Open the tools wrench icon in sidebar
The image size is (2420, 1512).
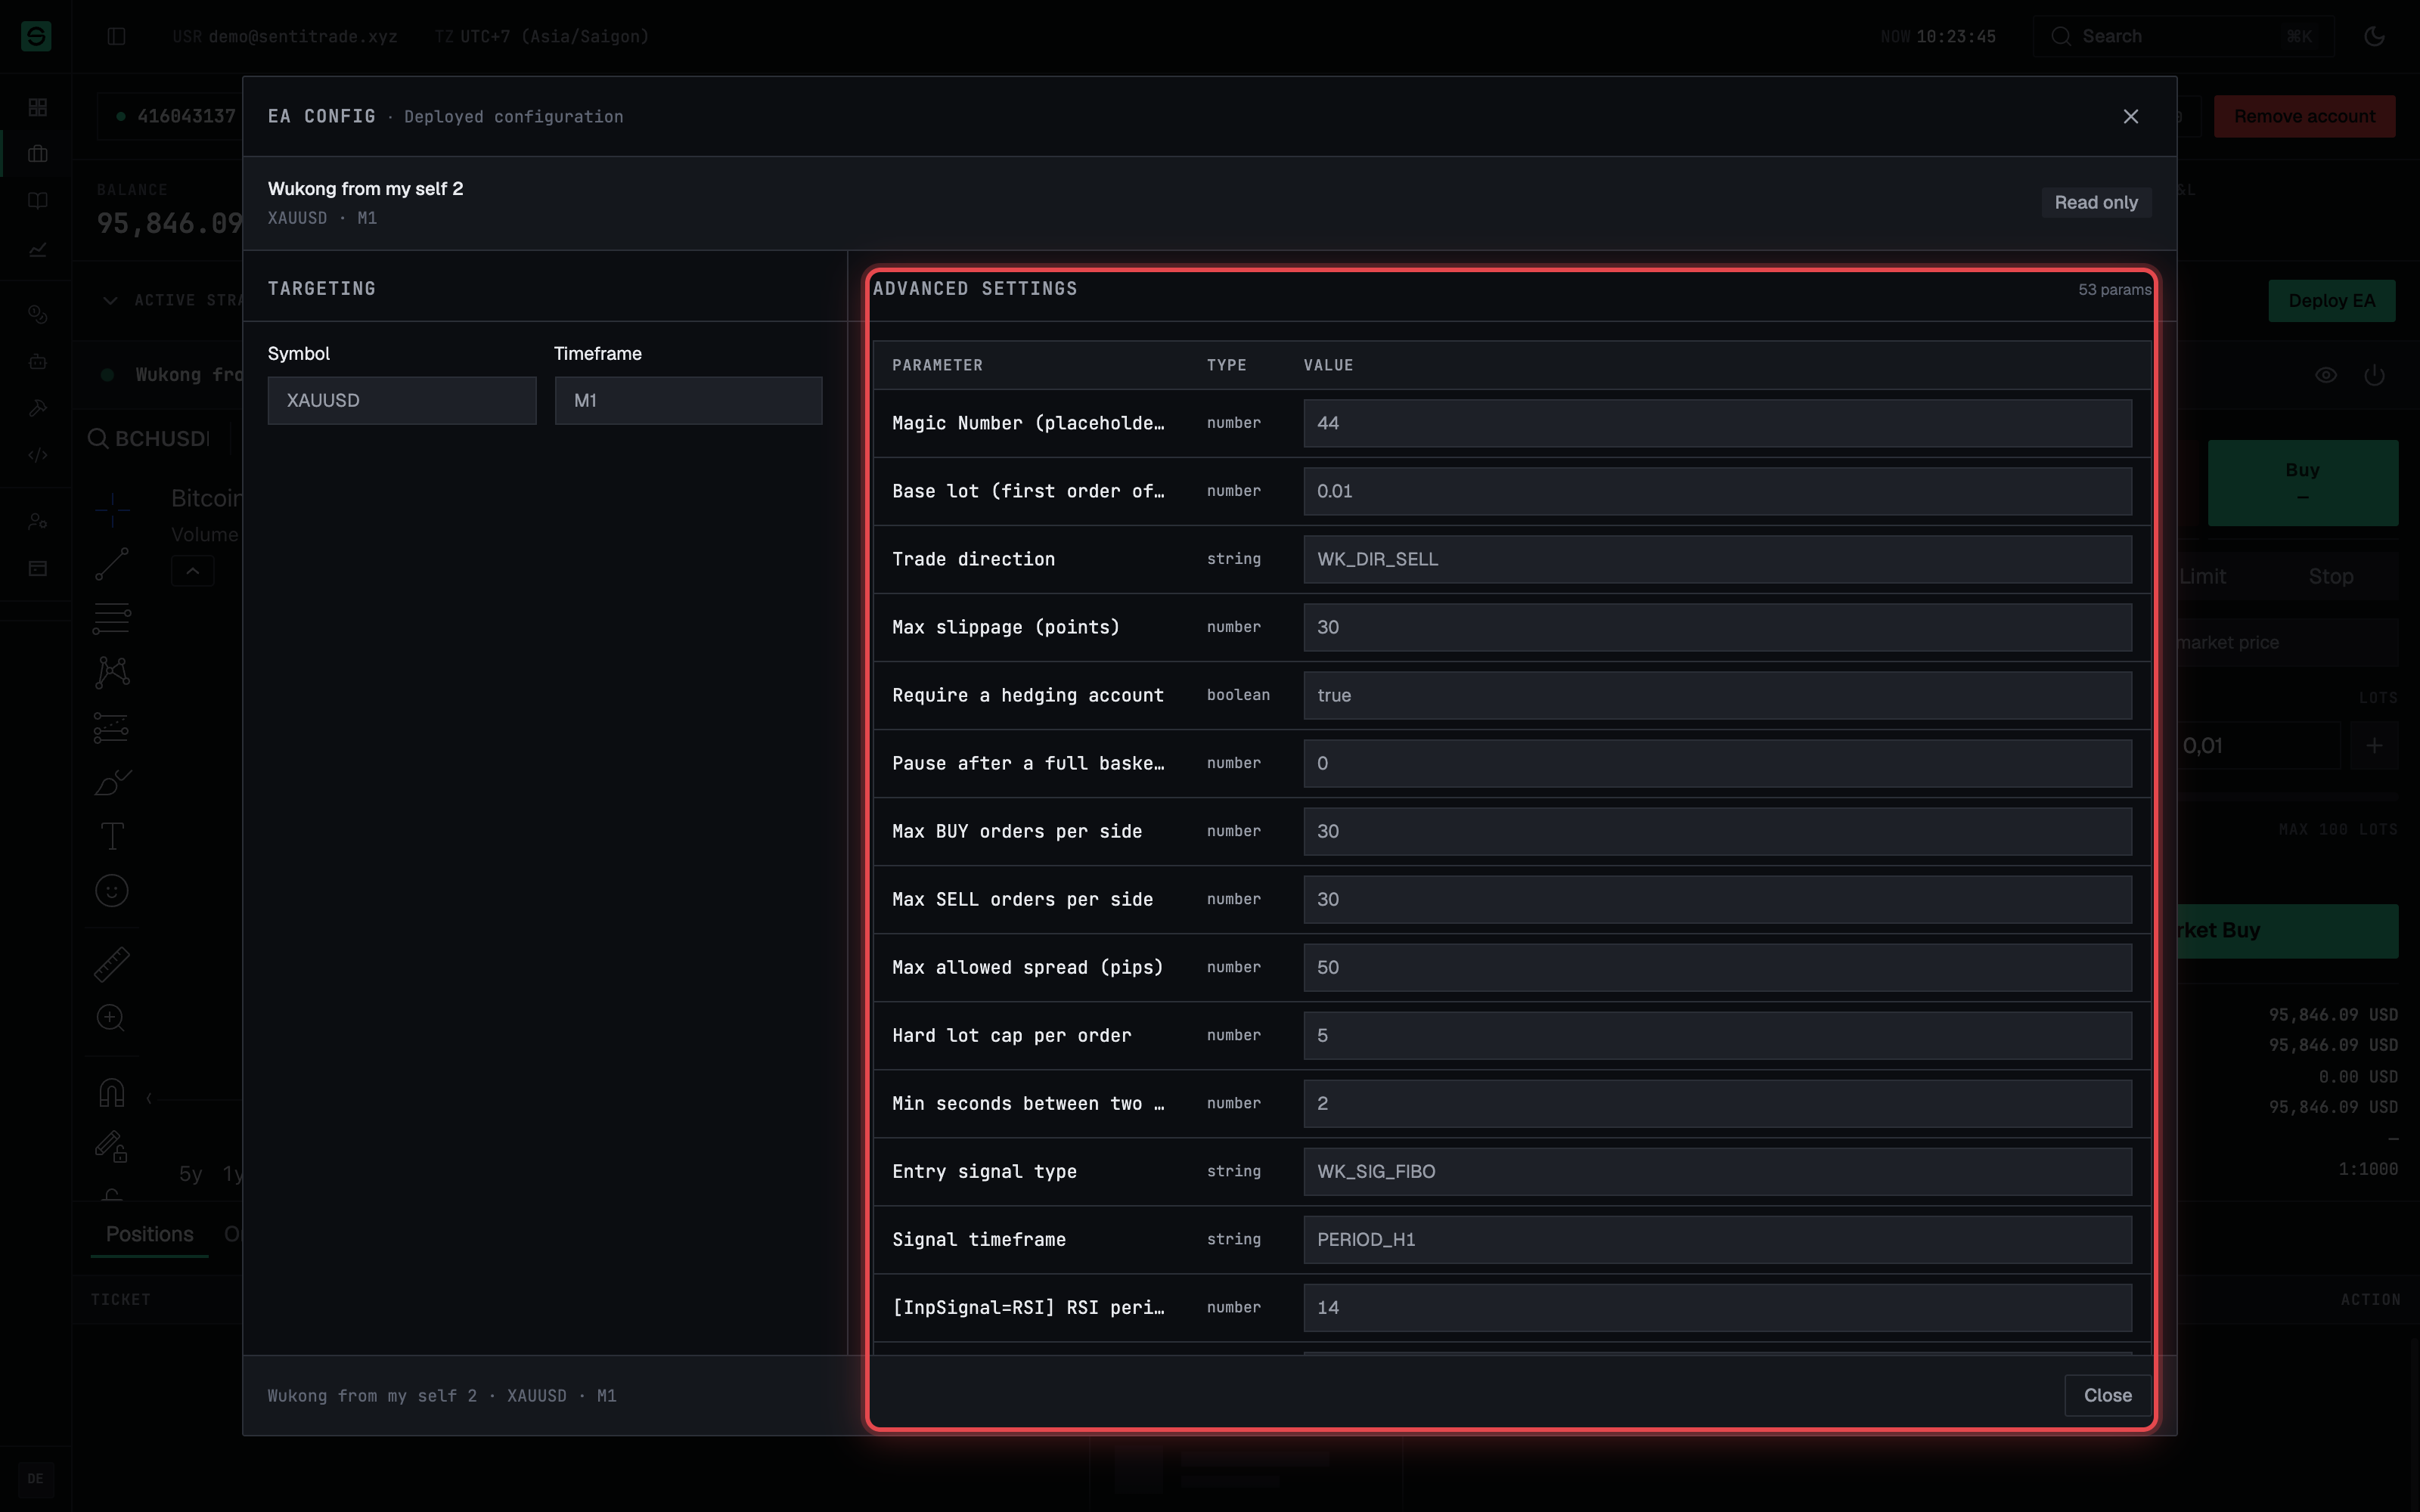[38, 408]
